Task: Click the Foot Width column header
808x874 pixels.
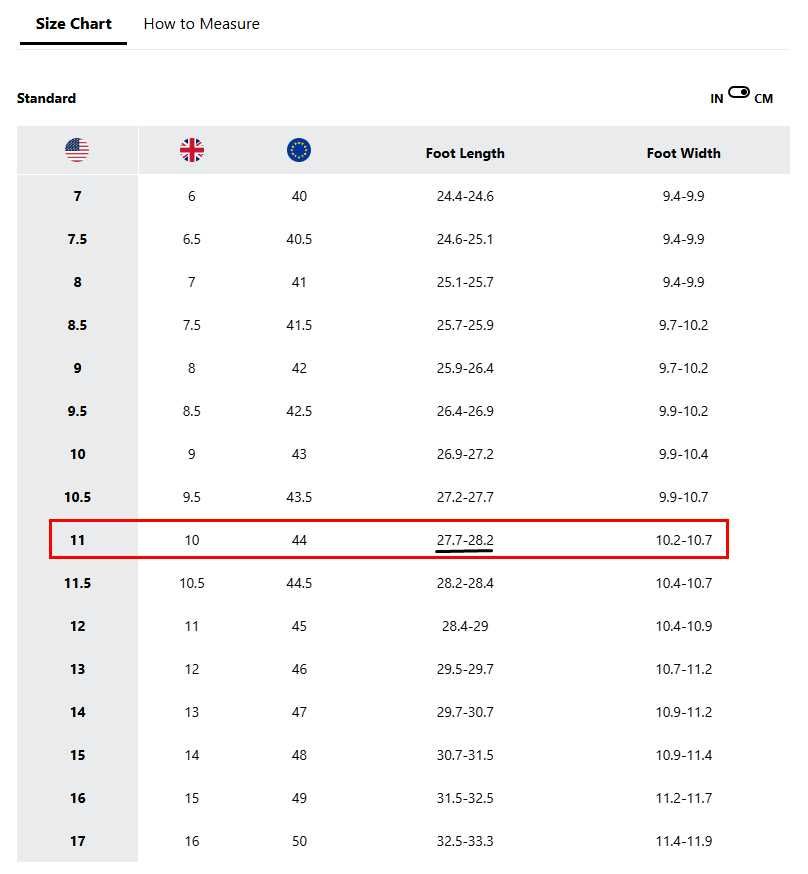Action: pos(683,153)
